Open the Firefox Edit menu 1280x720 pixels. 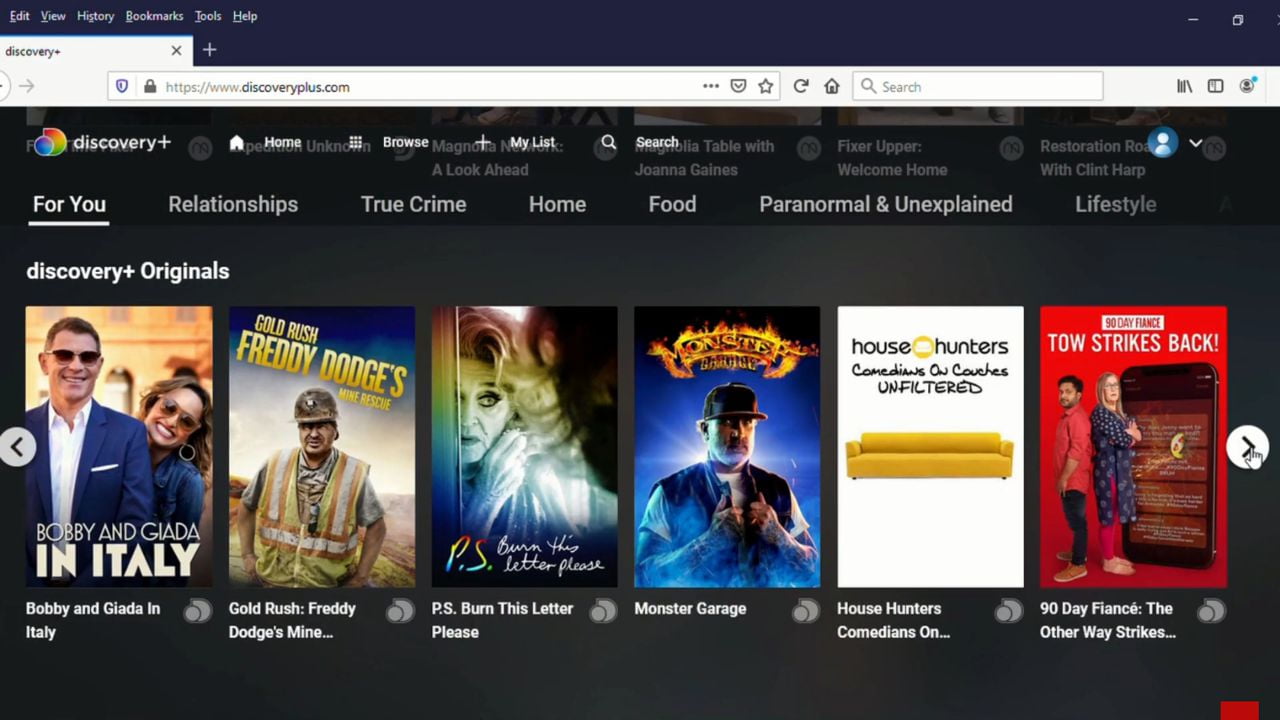pyautogui.click(x=19, y=16)
